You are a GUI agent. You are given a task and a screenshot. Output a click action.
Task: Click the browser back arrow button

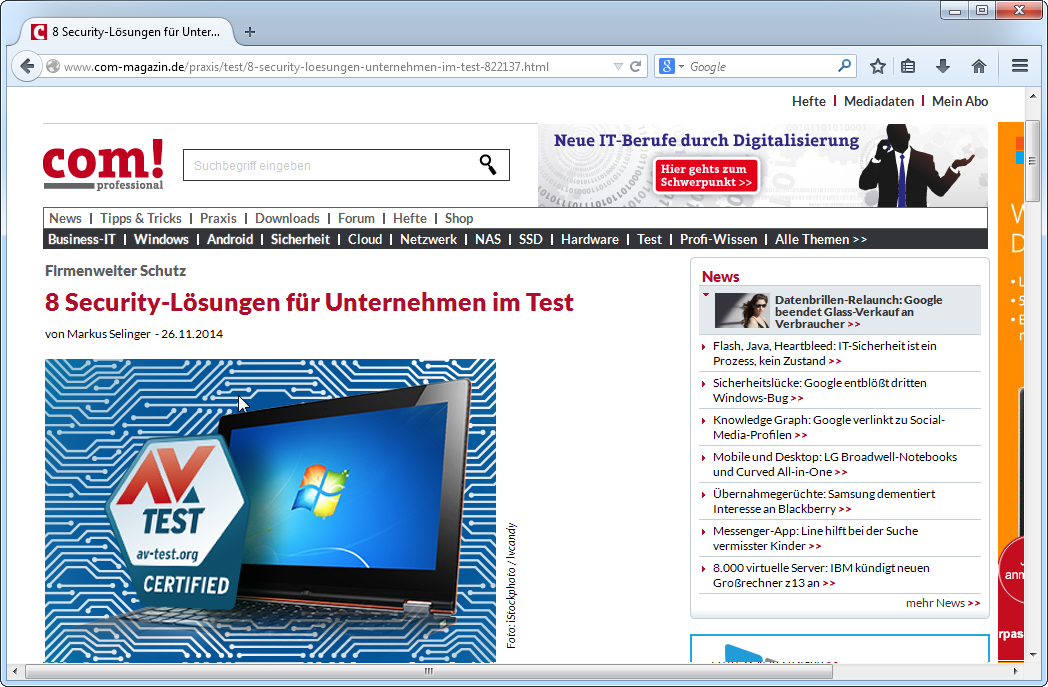tap(27, 66)
